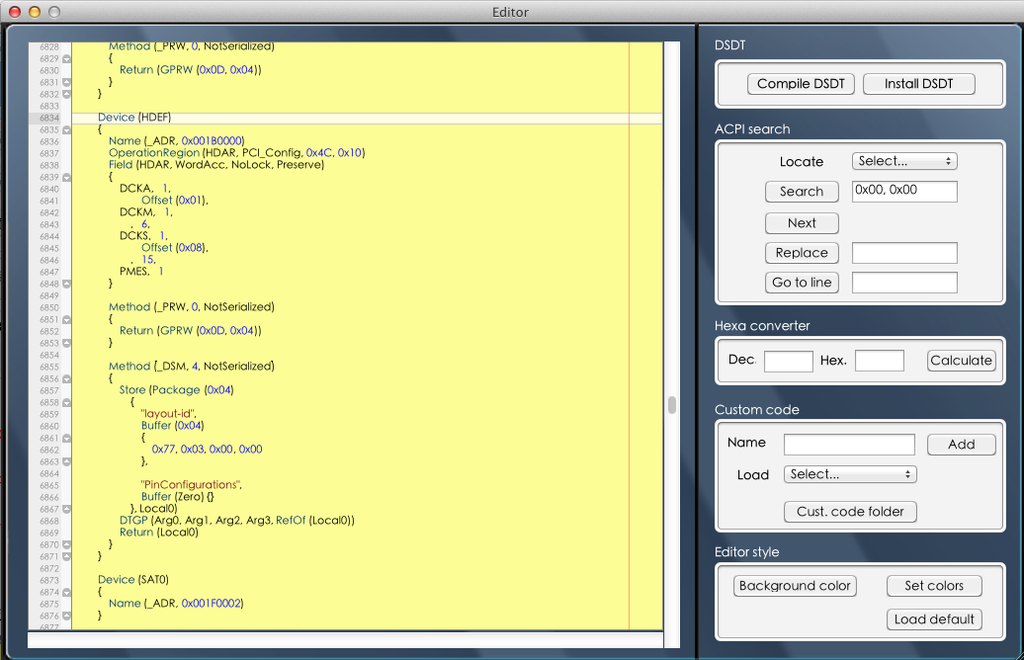This screenshot has height=660, width=1024.
Task: Click the Offset (0x08) line
Action: pos(175,247)
